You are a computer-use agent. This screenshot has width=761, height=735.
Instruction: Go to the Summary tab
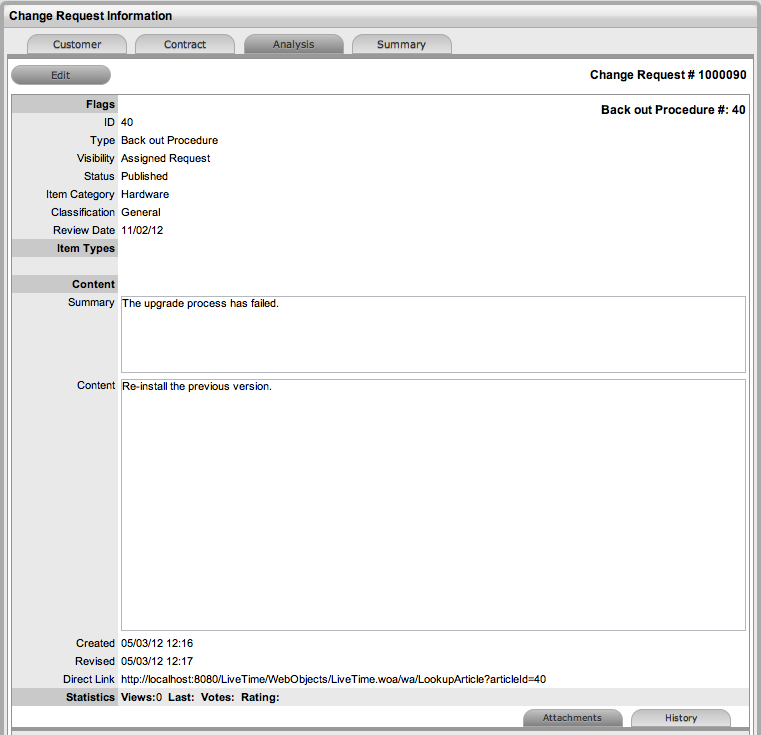click(x=401, y=44)
